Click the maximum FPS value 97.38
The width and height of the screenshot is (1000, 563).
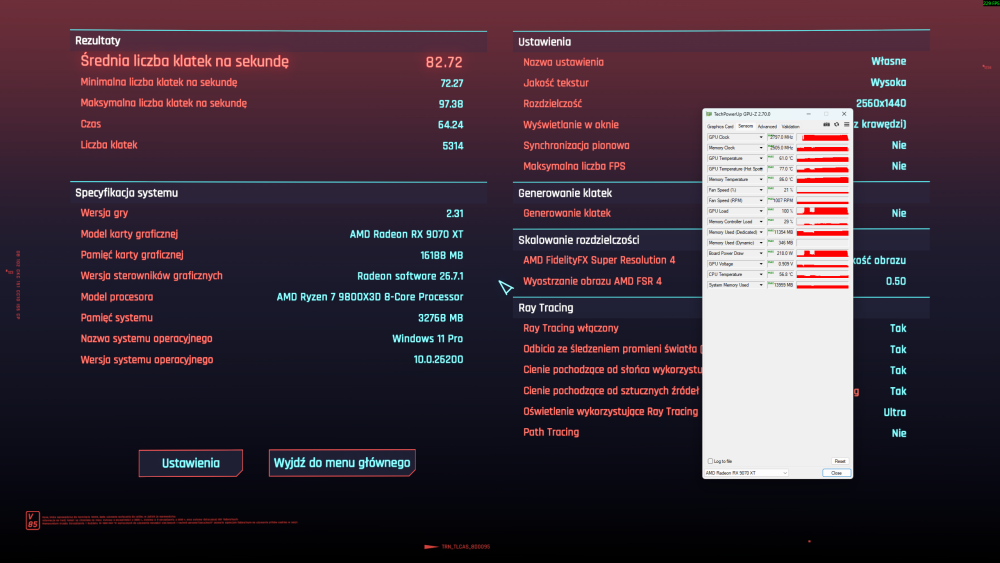point(451,104)
